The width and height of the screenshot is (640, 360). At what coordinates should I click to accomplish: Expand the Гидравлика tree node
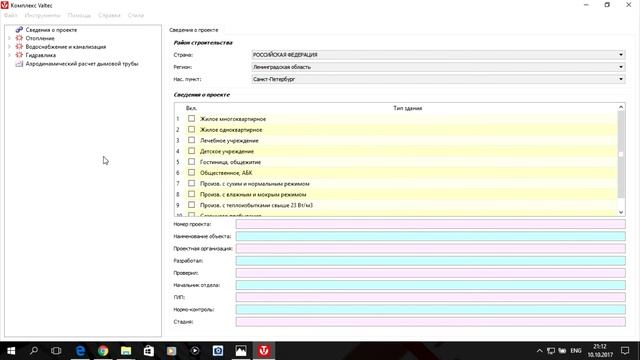click(x=9, y=55)
